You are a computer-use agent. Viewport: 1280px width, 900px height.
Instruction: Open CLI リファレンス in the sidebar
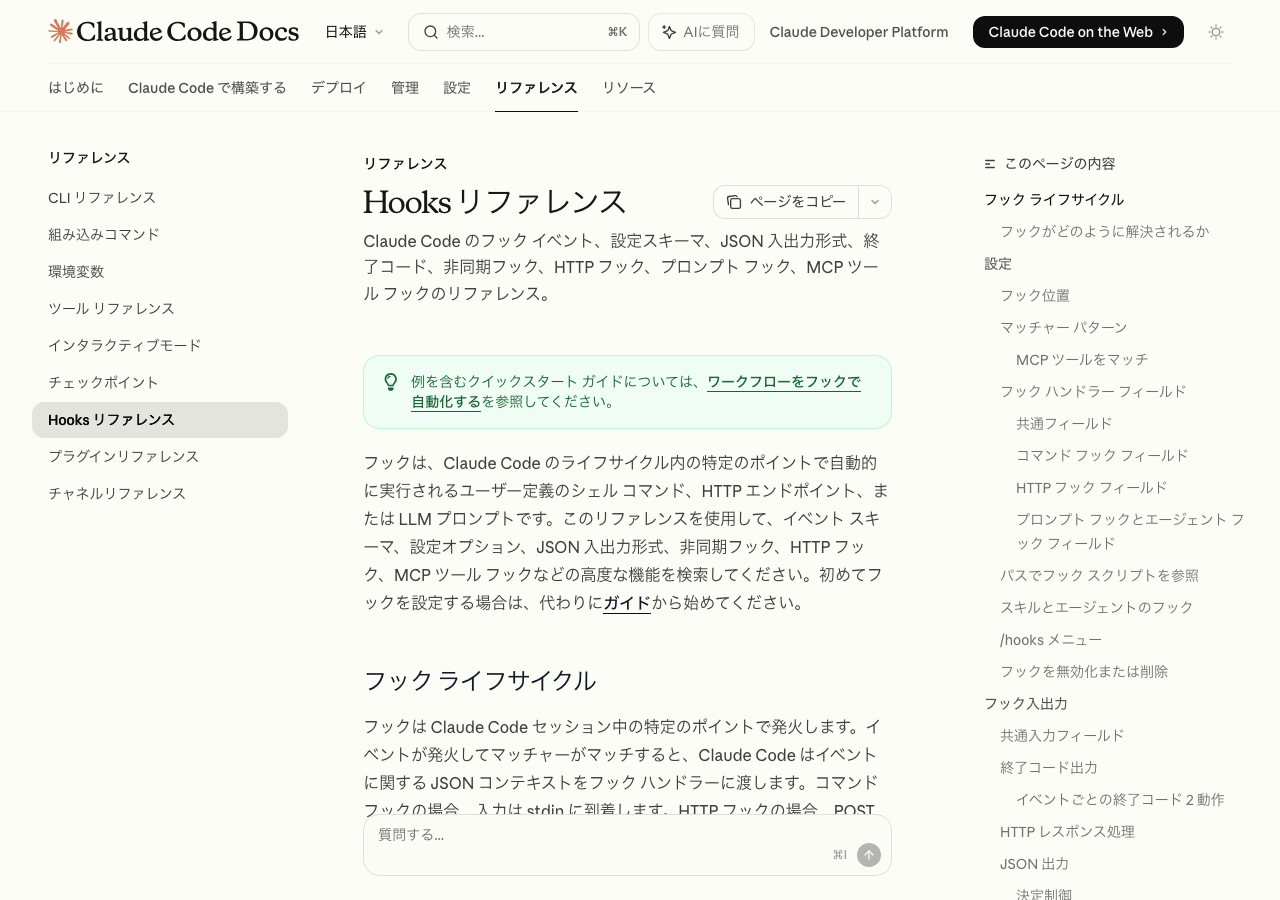(102, 198)
